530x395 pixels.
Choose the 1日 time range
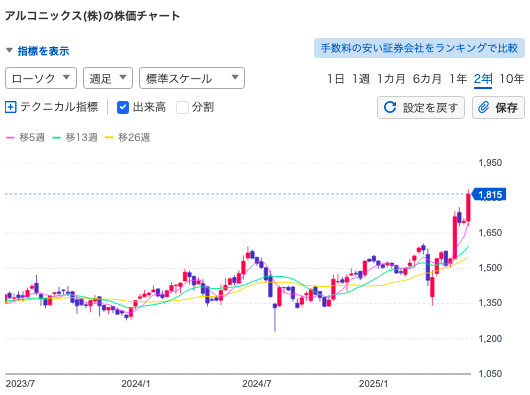[x=336, y=79]
